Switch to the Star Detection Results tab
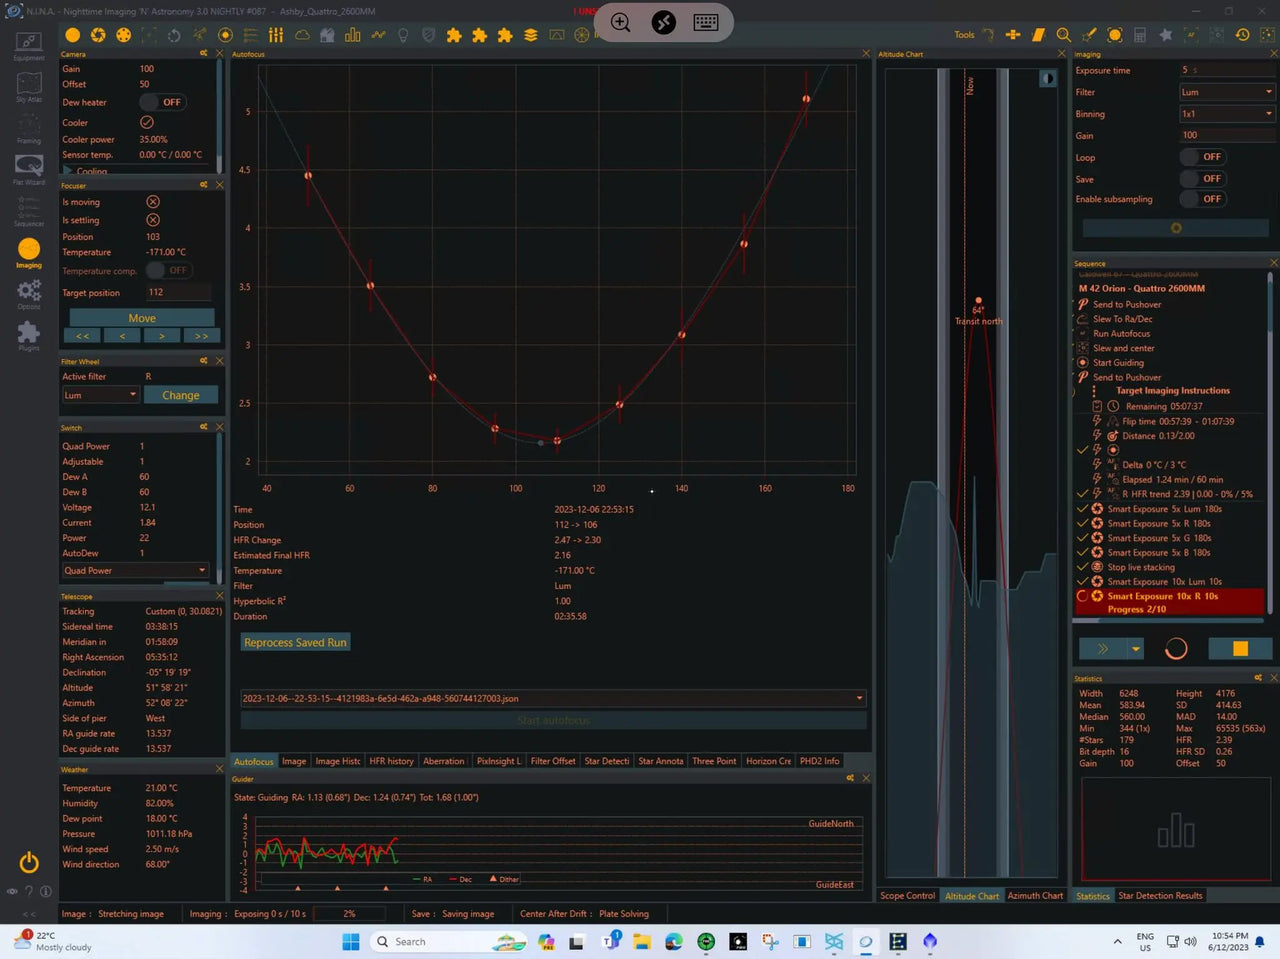Viewport: 1280px width, 959px height. click(1160, 896)
